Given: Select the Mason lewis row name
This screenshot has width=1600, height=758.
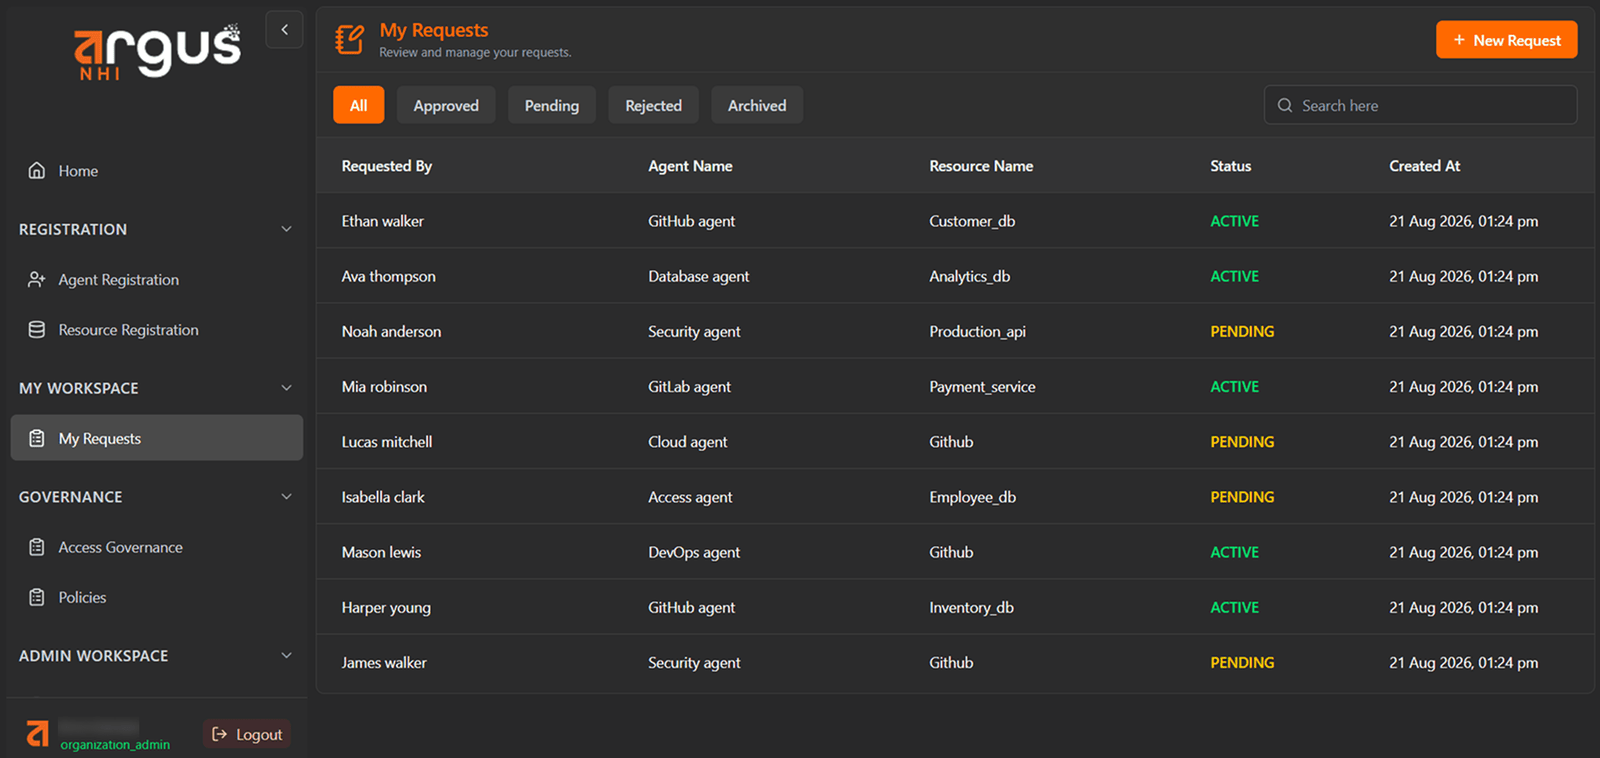Looking at the screenshot, I should point(381,552).
